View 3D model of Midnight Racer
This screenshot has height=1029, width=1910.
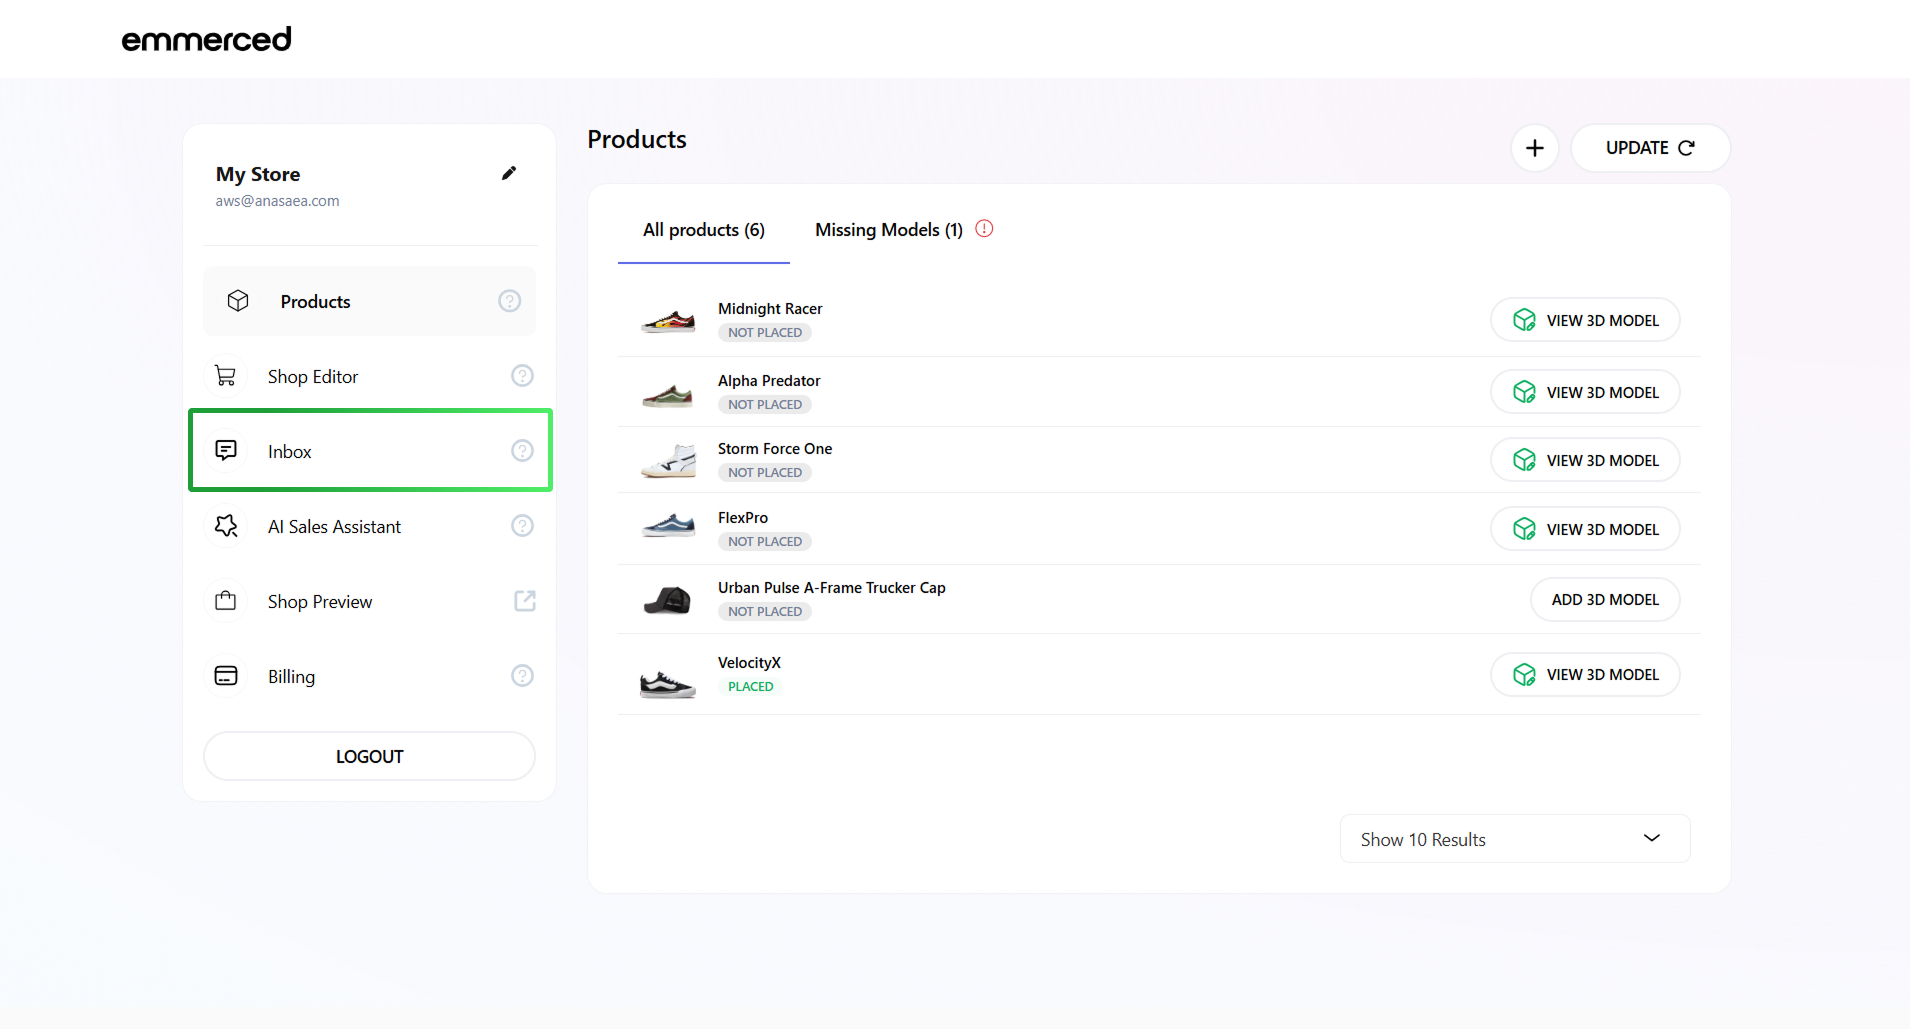(1584, 320)
